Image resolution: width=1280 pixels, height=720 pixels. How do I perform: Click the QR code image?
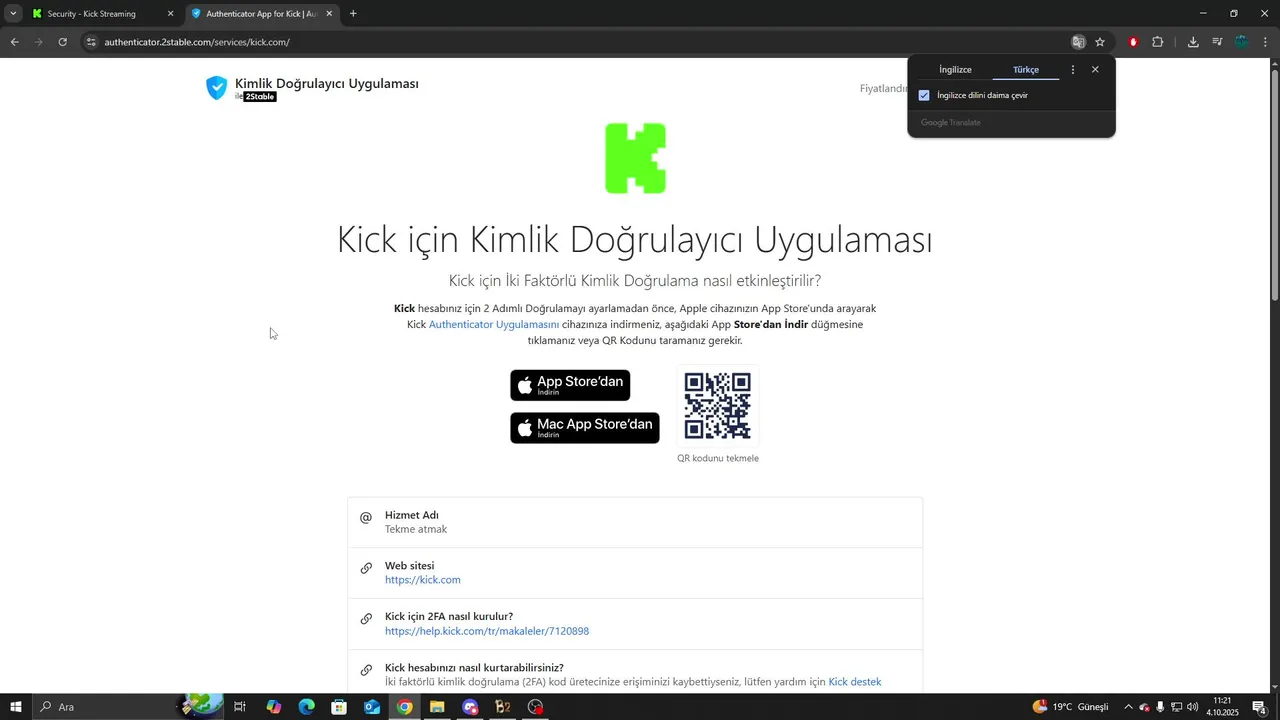(717, 406)
